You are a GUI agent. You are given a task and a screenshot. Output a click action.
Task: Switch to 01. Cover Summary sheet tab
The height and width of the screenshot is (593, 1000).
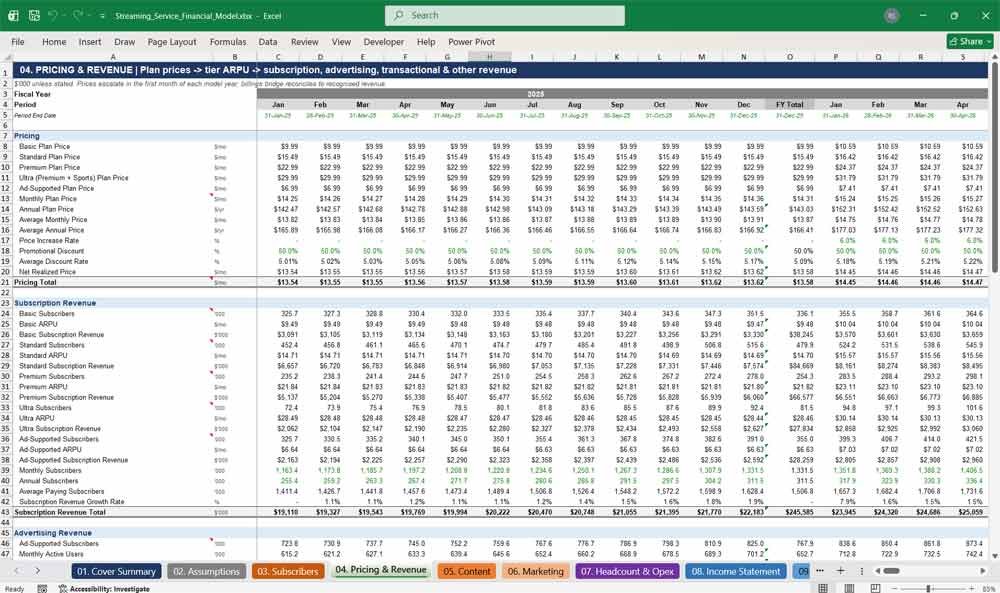coord(116,571)
